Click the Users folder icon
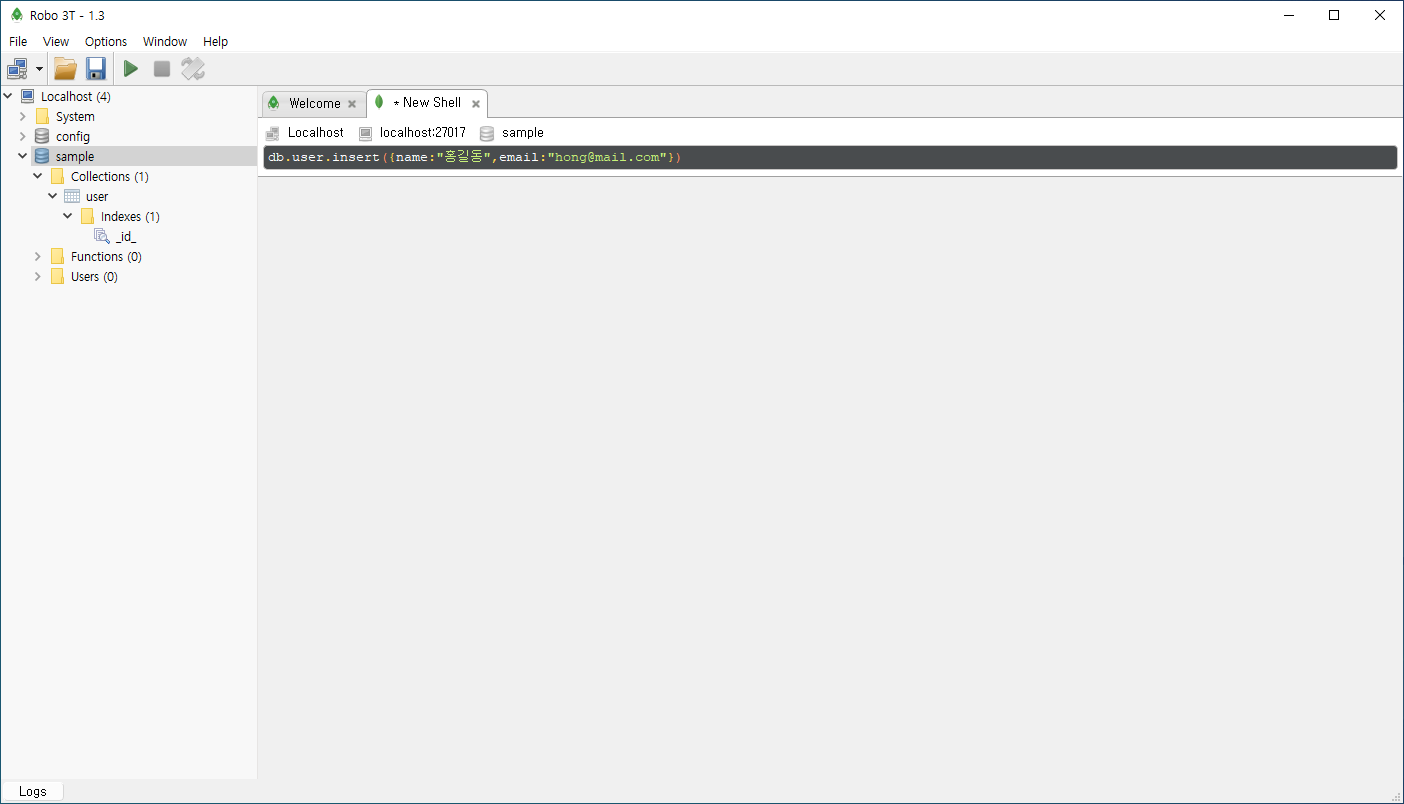 tap(57, 276)
